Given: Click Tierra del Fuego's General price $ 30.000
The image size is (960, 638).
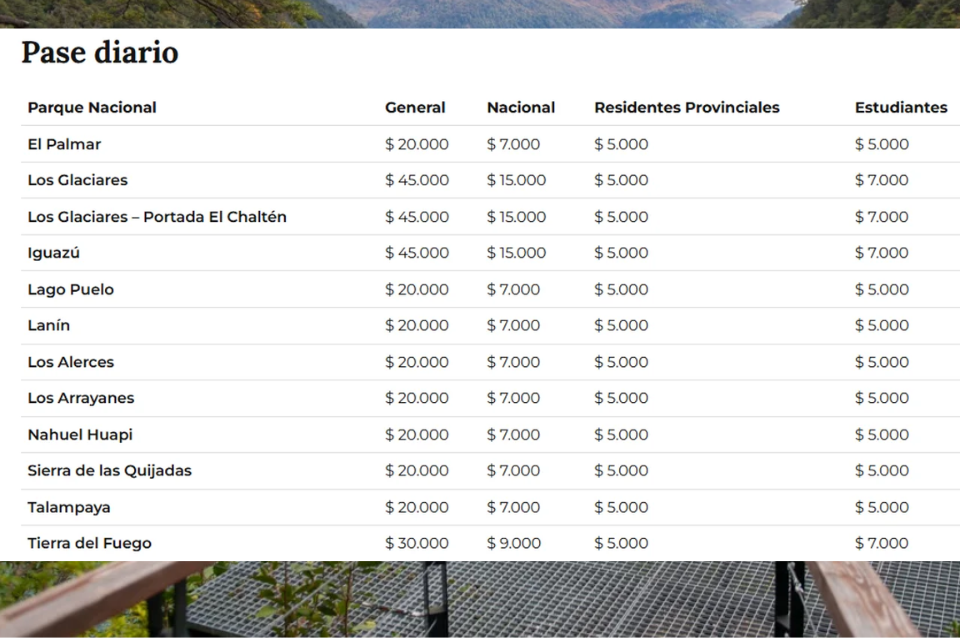Looking at the screenshot, I should 417,544.
